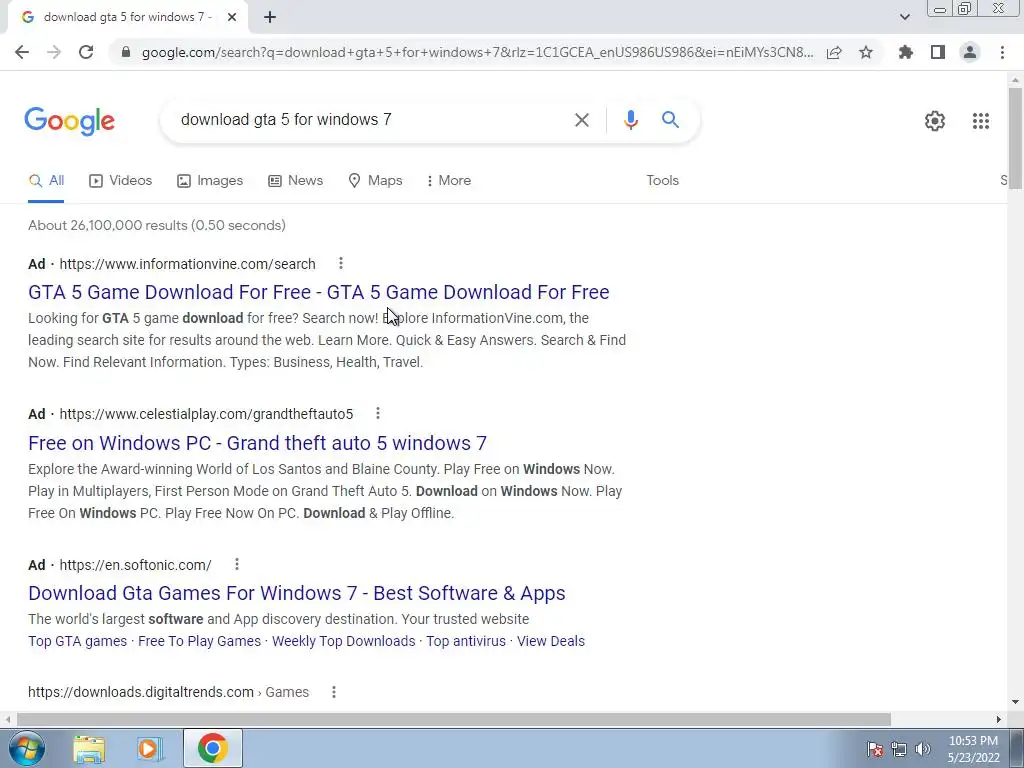1024x768 pixels.
Task: Expand the More search filters
Action: [448, 181]
